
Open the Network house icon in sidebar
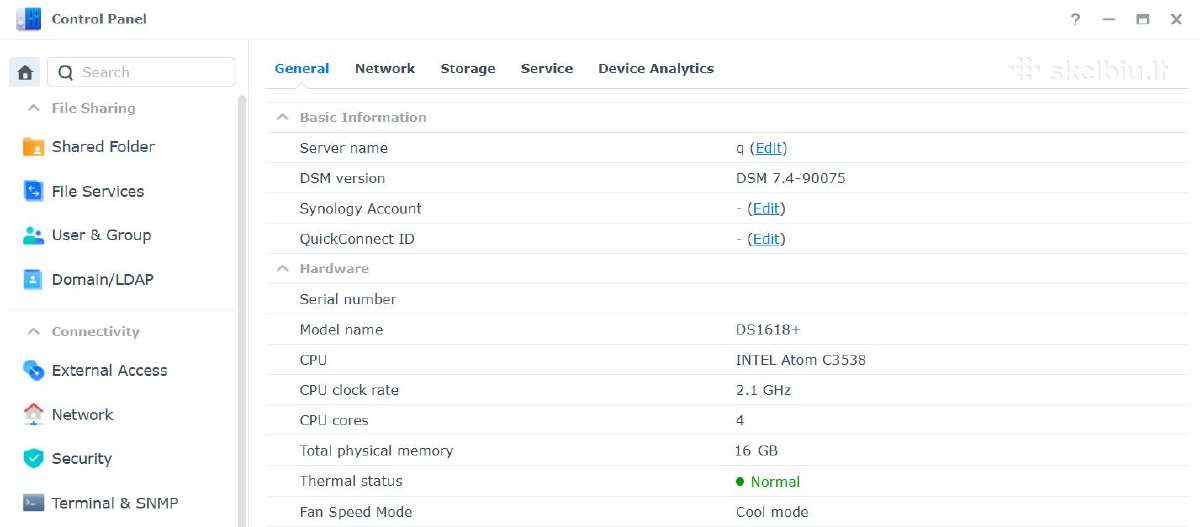[33, 414]
